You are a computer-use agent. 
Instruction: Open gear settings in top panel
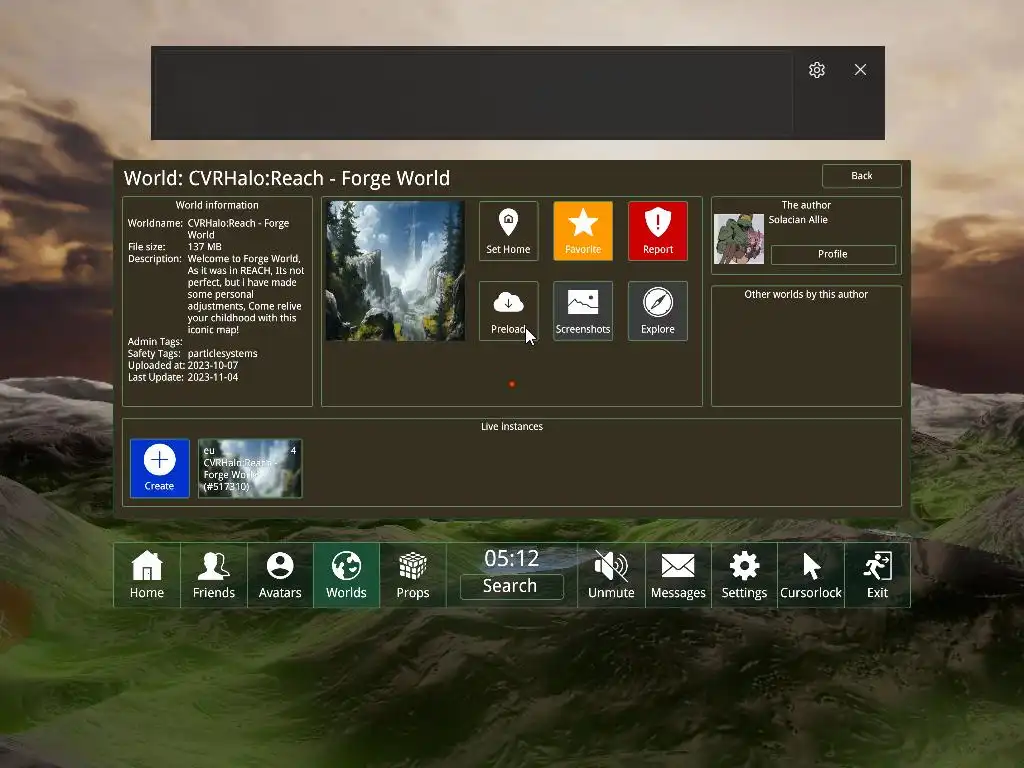click(x=817, y=70)
